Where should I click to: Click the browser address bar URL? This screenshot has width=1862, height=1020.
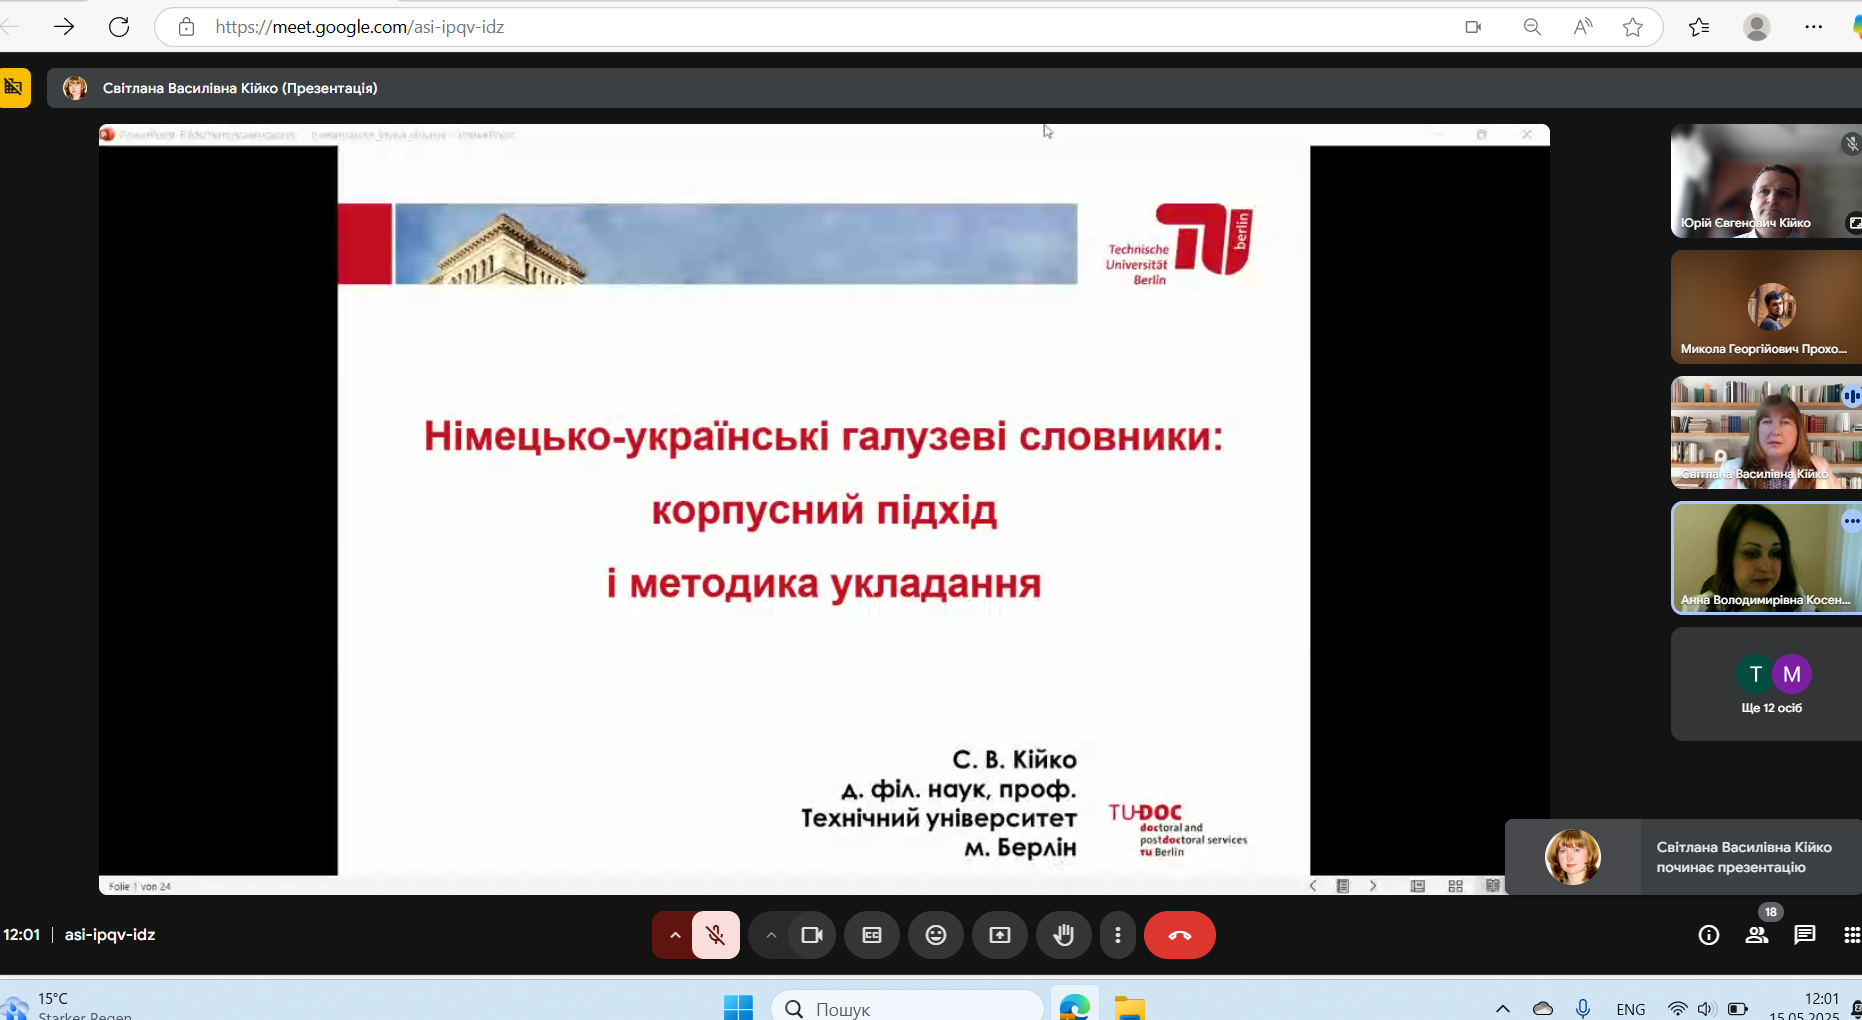point(360,27)
